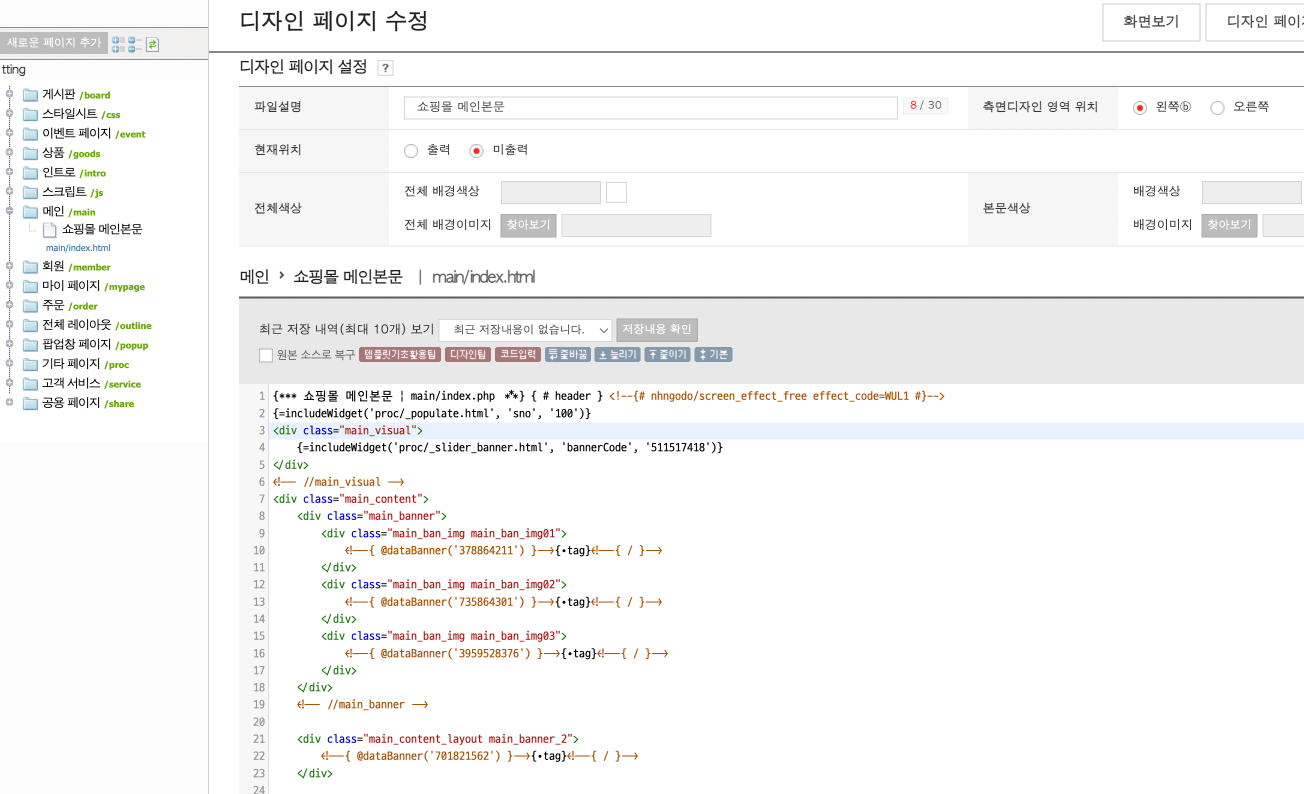Open the recent saved history dropdown
Image resolution: width=1304 pixels, height=794 pixels.
coord(525,330)
